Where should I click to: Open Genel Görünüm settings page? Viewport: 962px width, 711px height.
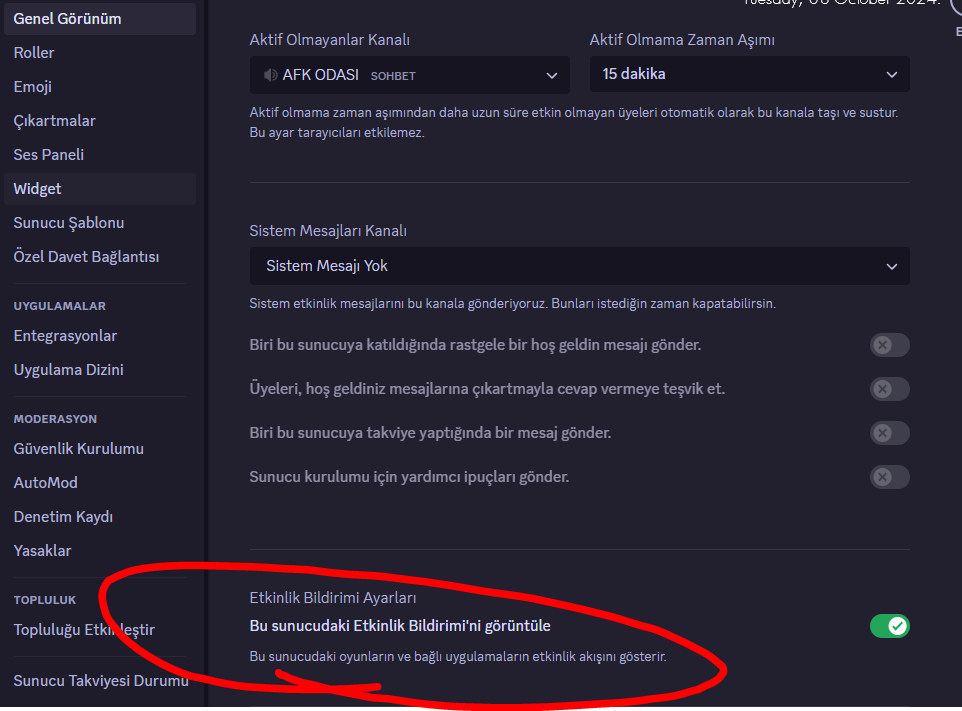tap(100, 18)
